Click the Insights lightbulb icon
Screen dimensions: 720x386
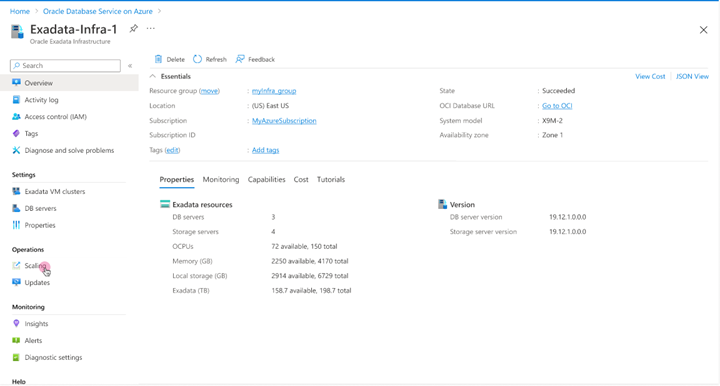pyautogui.click(x=16, y=324)
